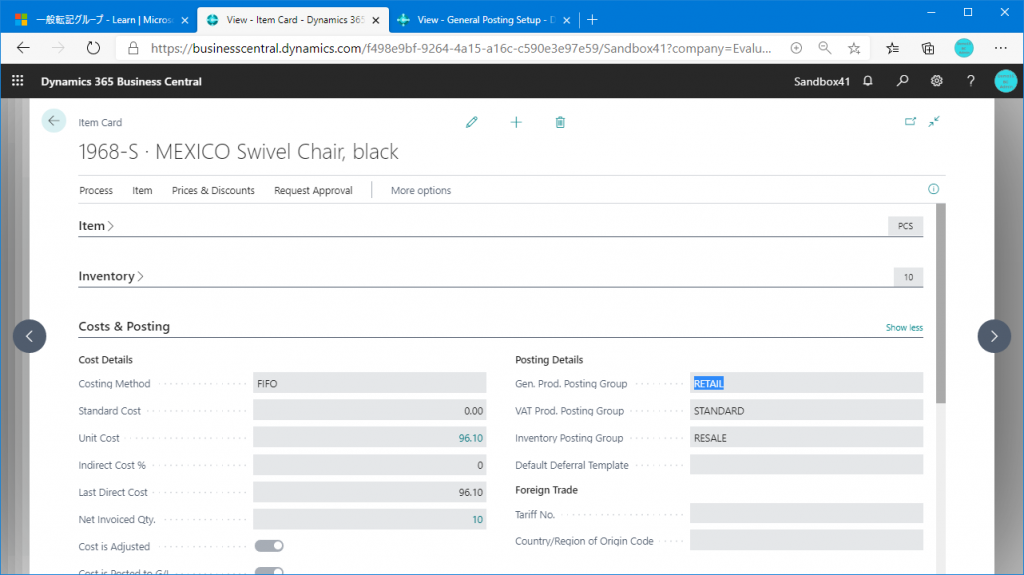Viewport: 1024px width, 575px height.
Task: Open the app launcher waffle icon
Action: [18, 81]
